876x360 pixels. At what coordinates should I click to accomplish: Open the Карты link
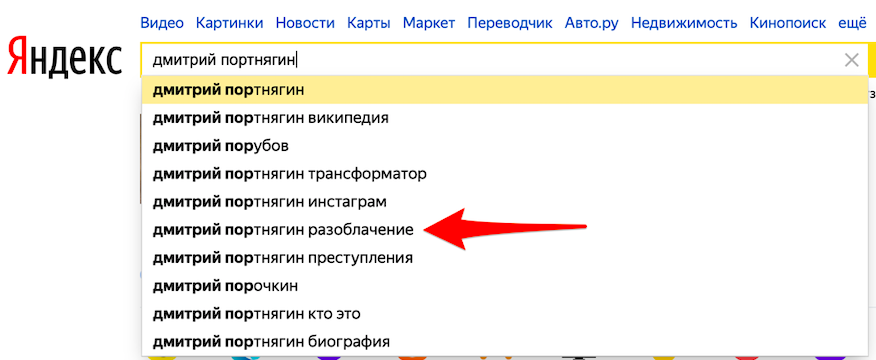[369, 23]
